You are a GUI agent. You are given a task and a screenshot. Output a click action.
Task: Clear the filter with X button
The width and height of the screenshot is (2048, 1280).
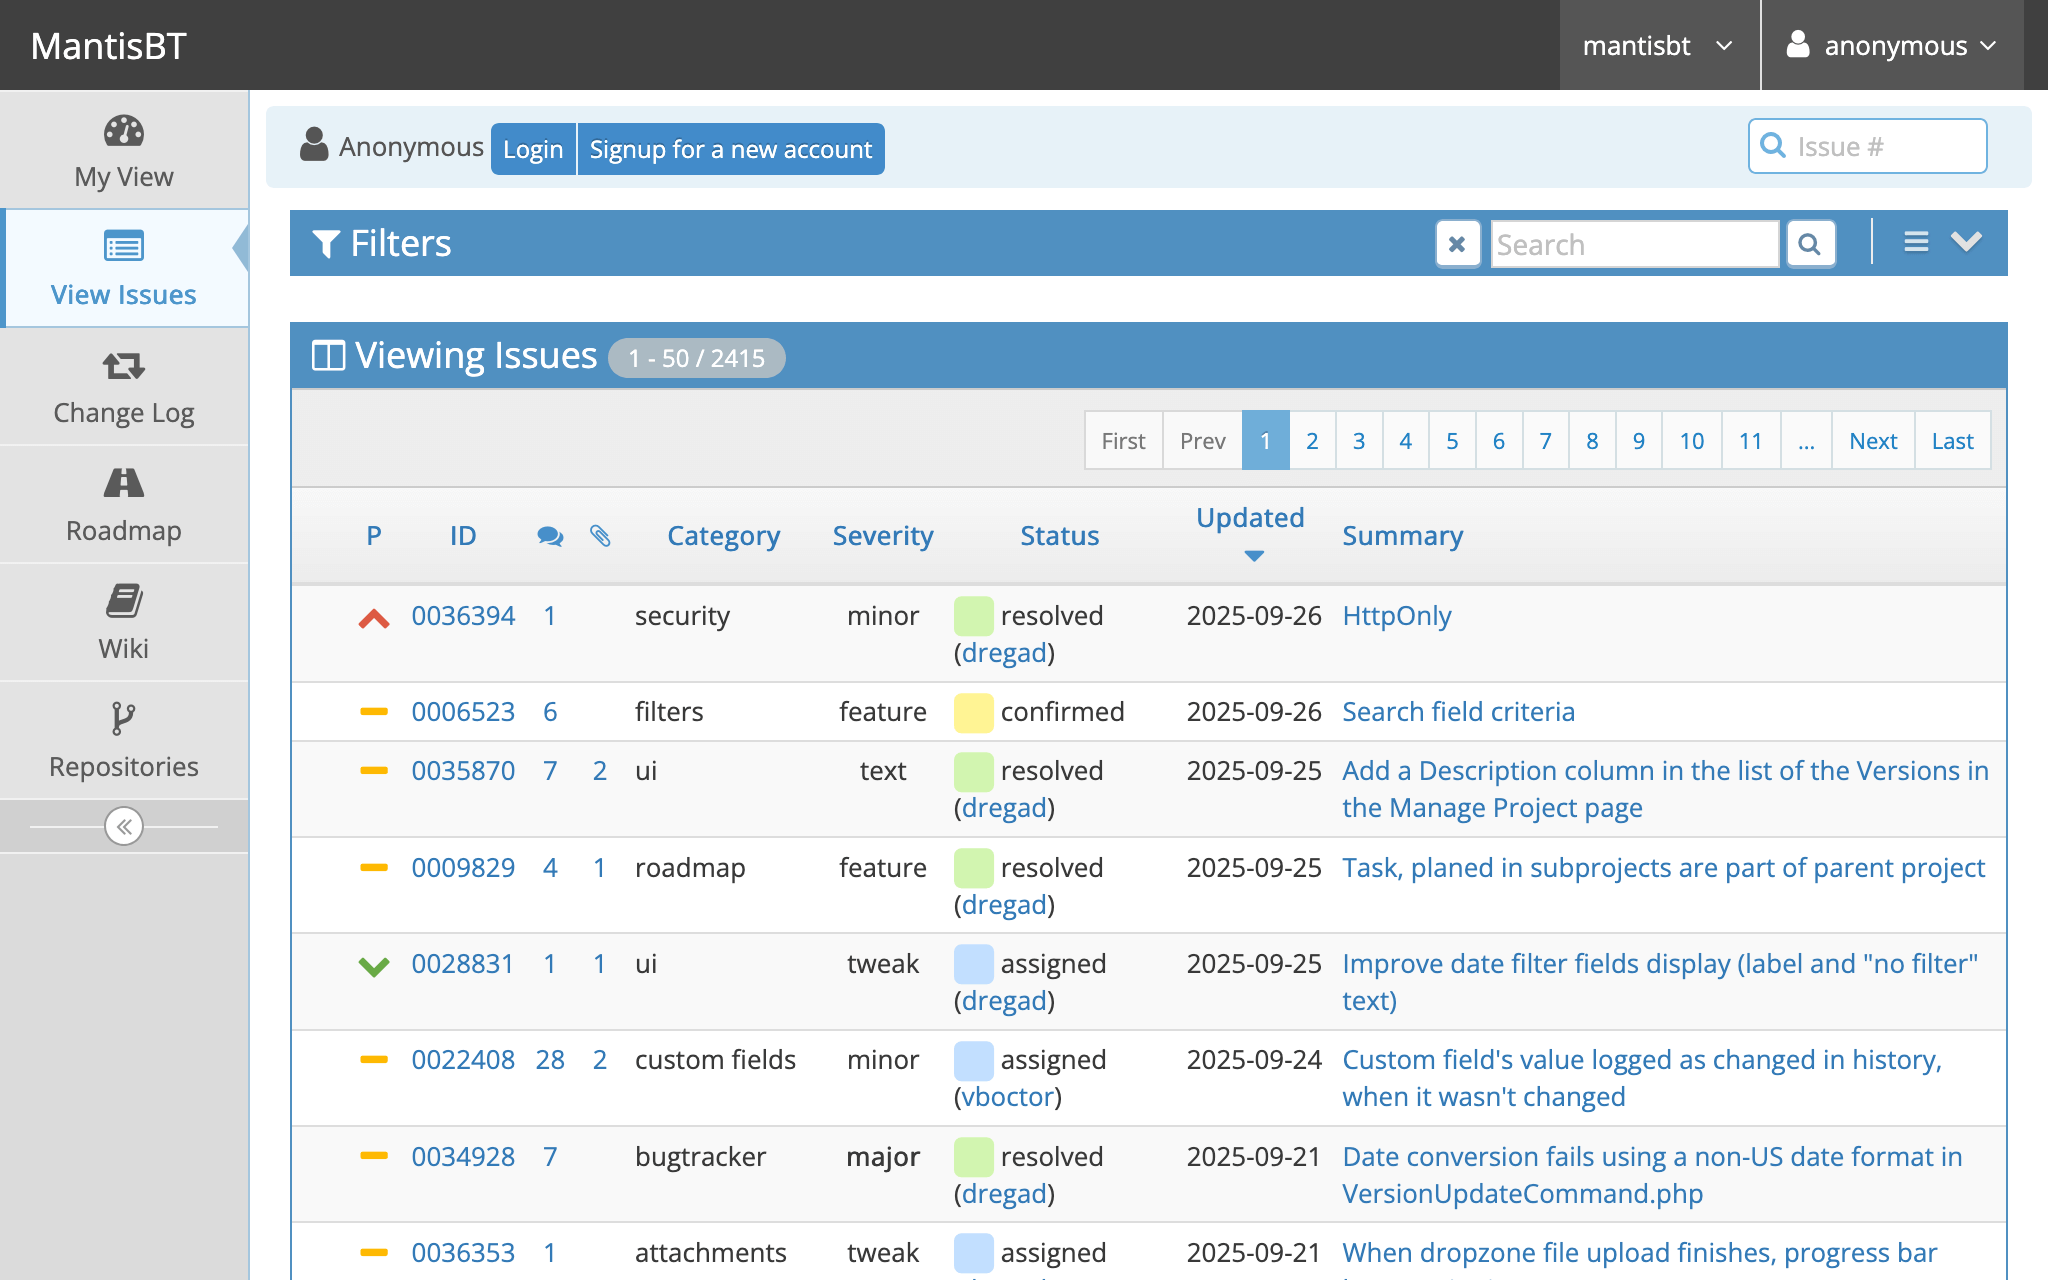click(1457, 244)
